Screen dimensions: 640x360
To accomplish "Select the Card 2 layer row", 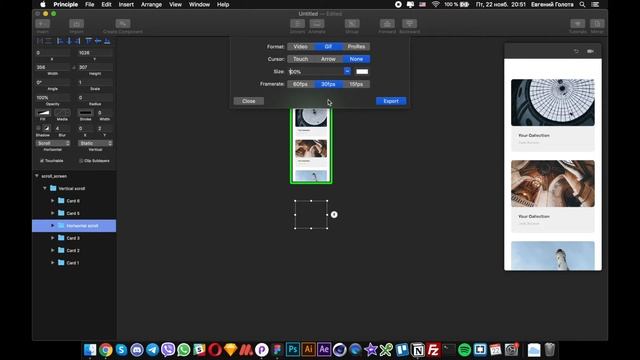I will 74,250.
